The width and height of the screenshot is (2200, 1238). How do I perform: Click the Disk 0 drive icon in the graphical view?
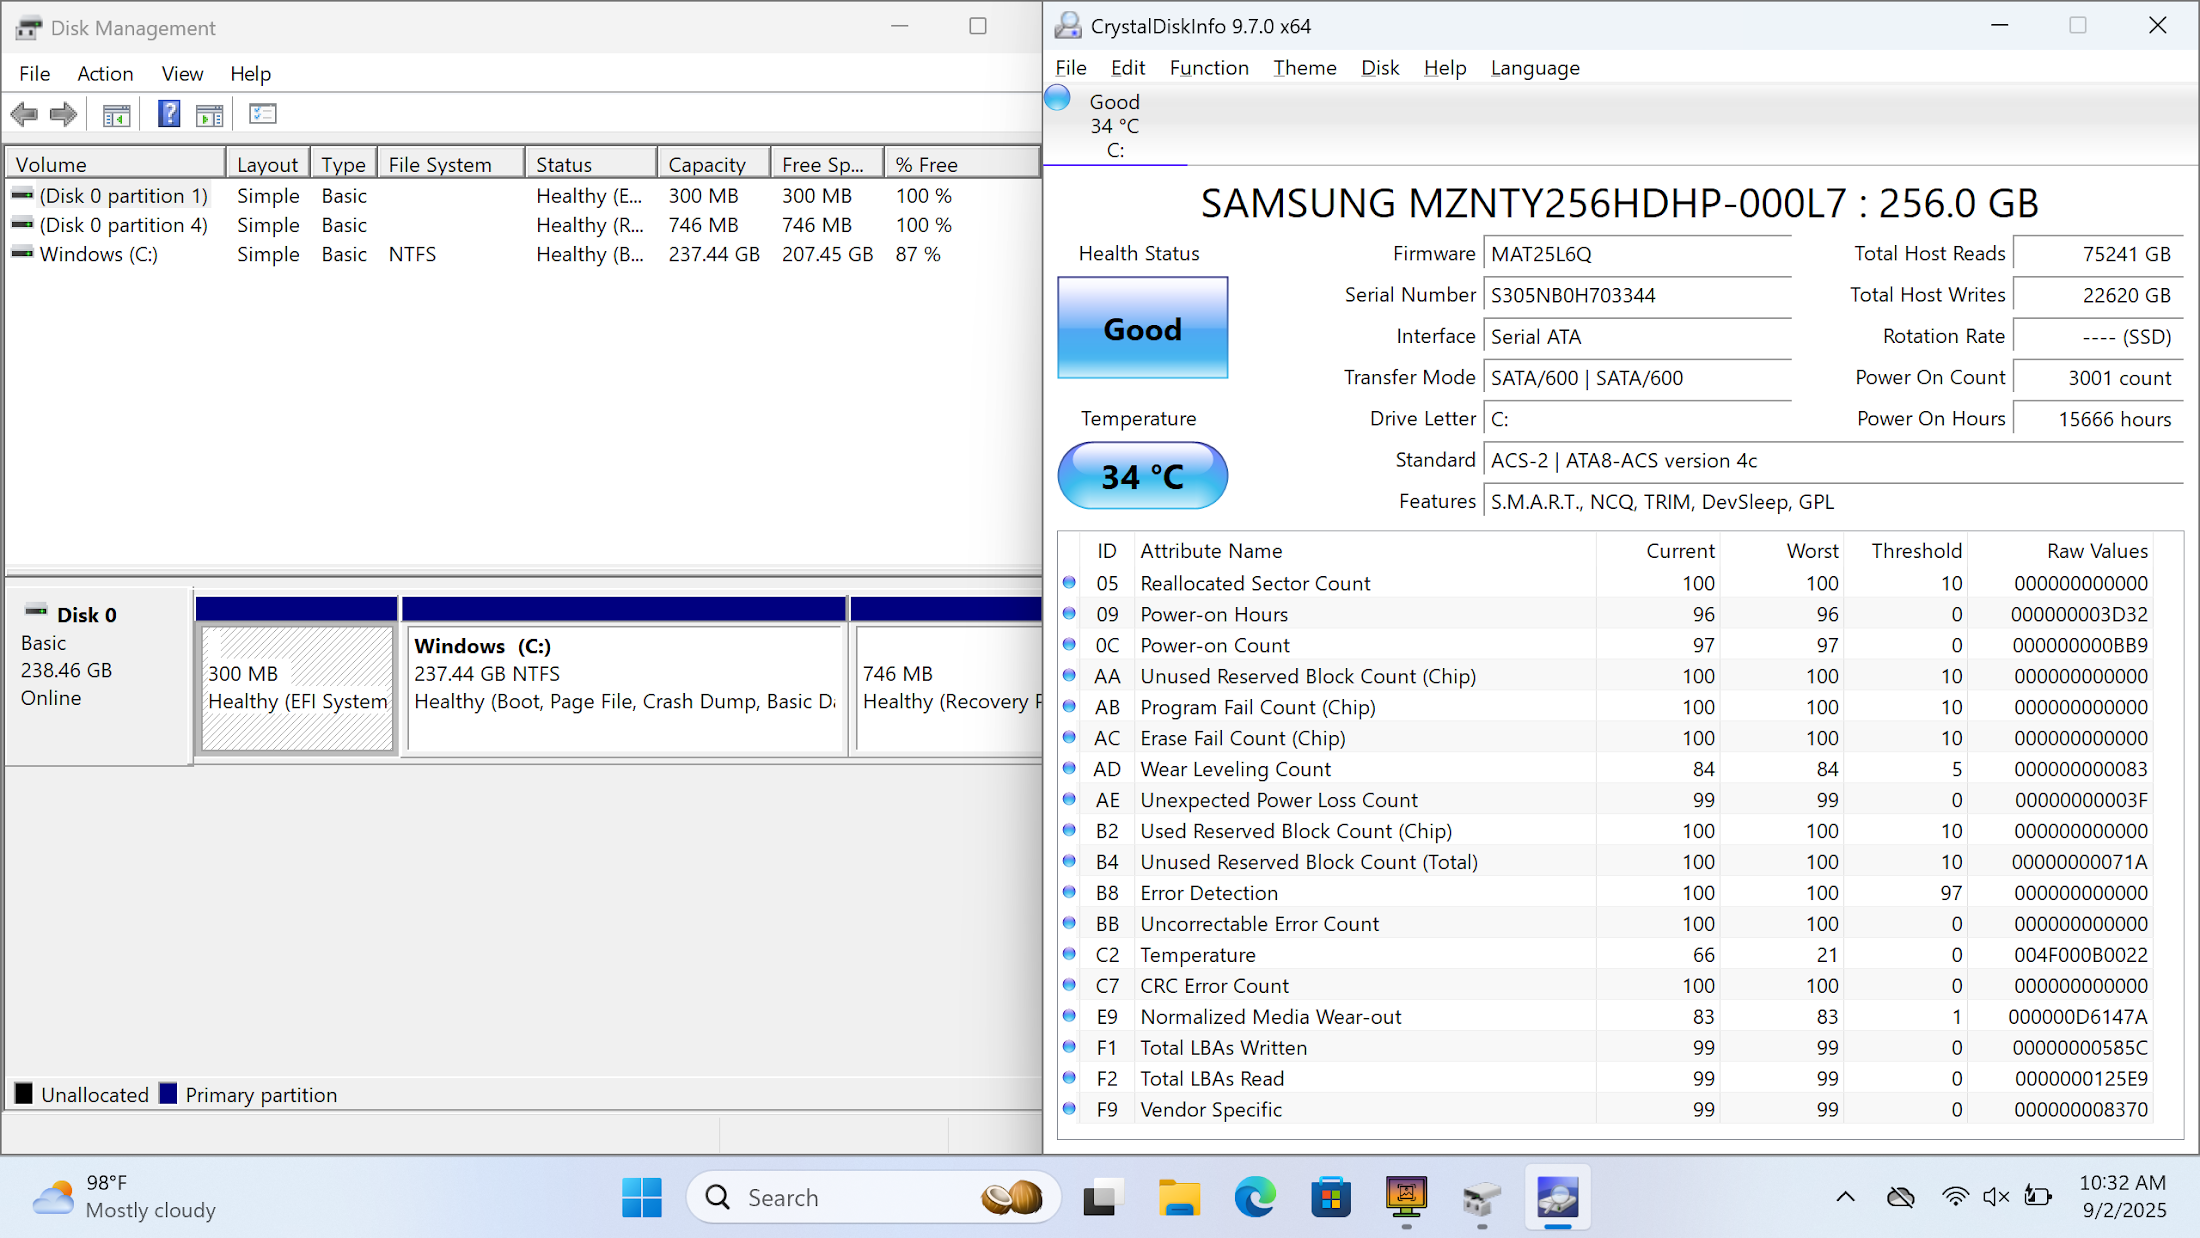click(x=36, y=611)
